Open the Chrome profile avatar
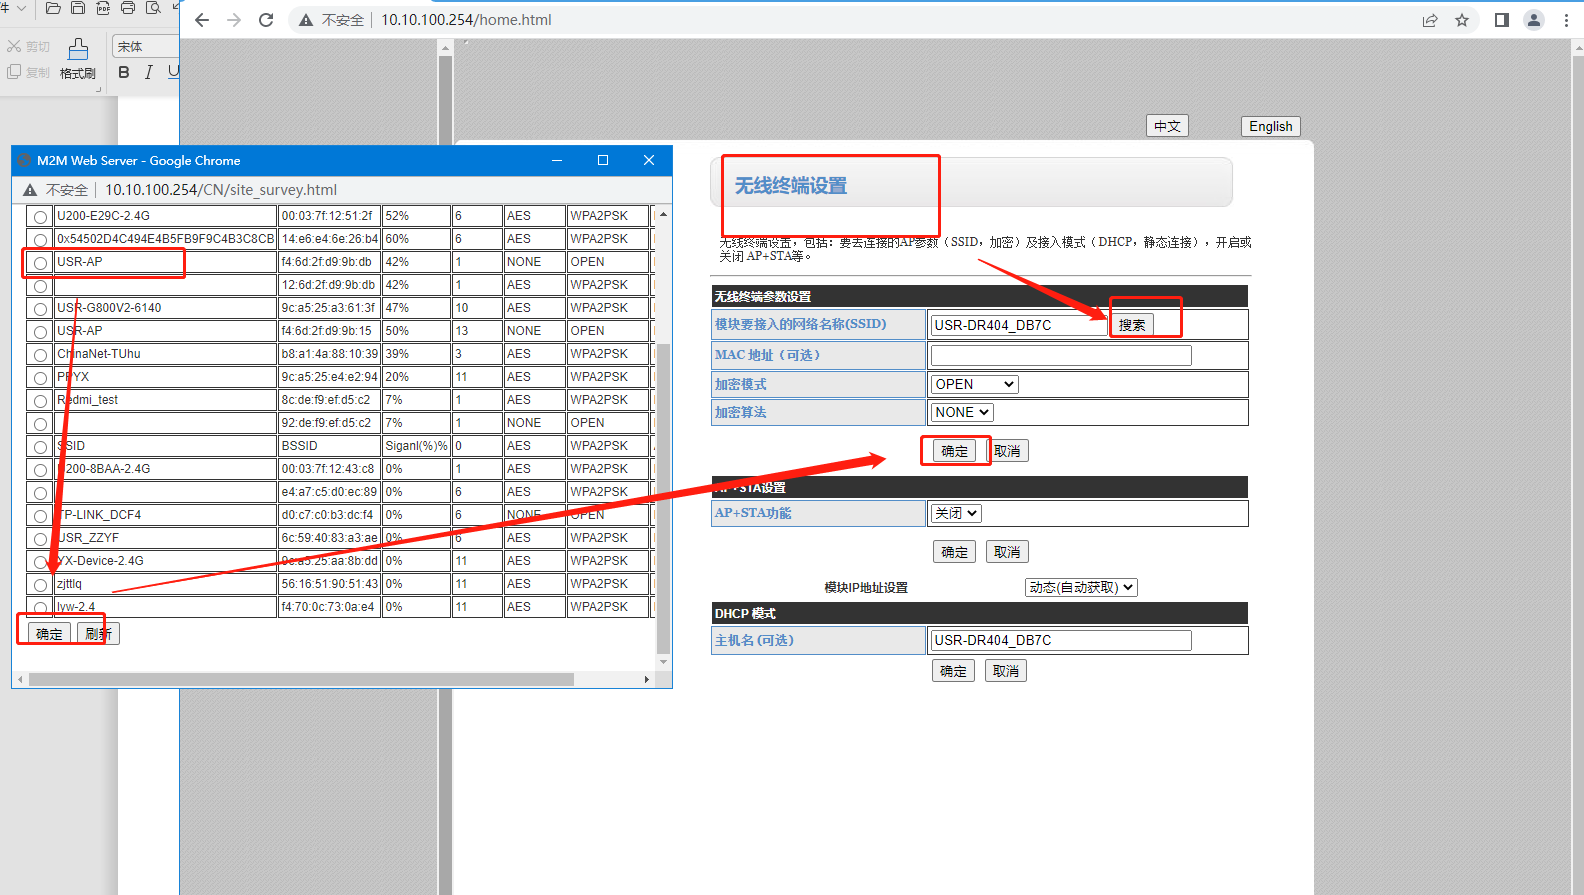Image resolution: width=1584 pixels, height=895 pixels. click(1533, 20)
